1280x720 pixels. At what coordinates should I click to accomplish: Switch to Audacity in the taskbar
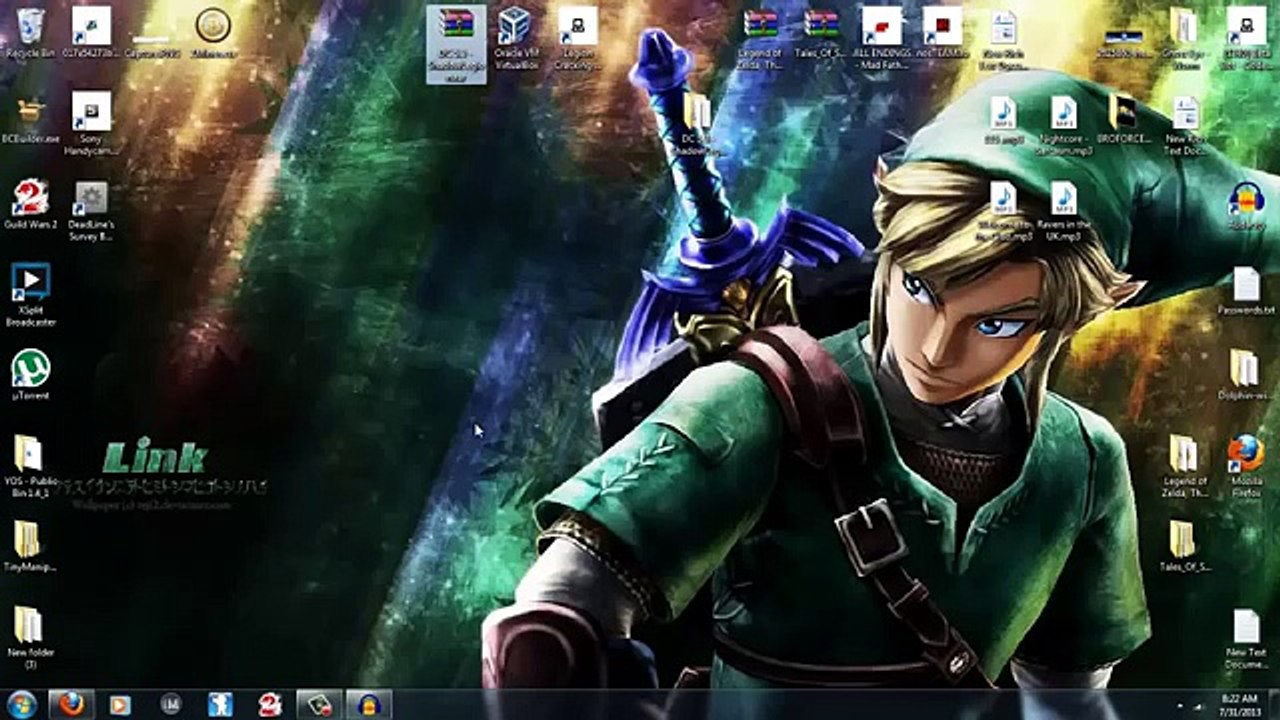point(369,704)
